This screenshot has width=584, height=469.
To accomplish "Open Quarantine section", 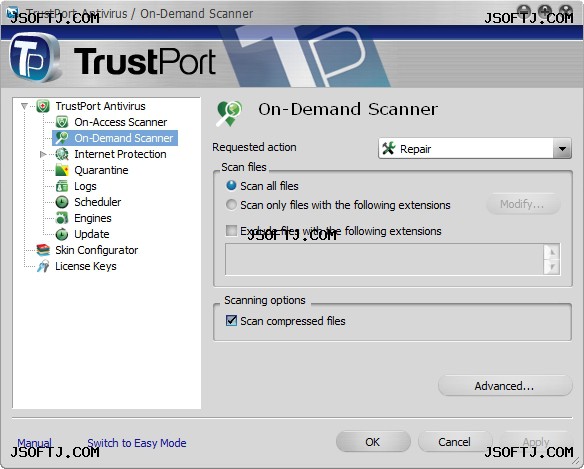I will click(101, 170).
